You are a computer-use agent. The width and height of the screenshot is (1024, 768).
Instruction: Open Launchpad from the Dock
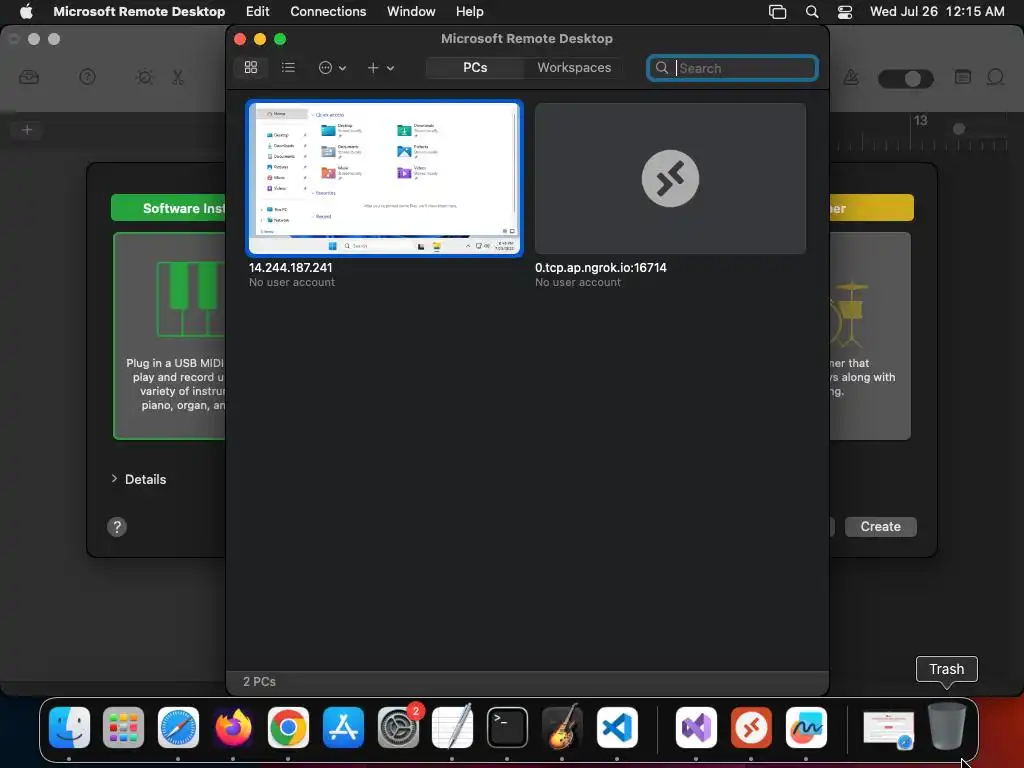coord(123,727)
